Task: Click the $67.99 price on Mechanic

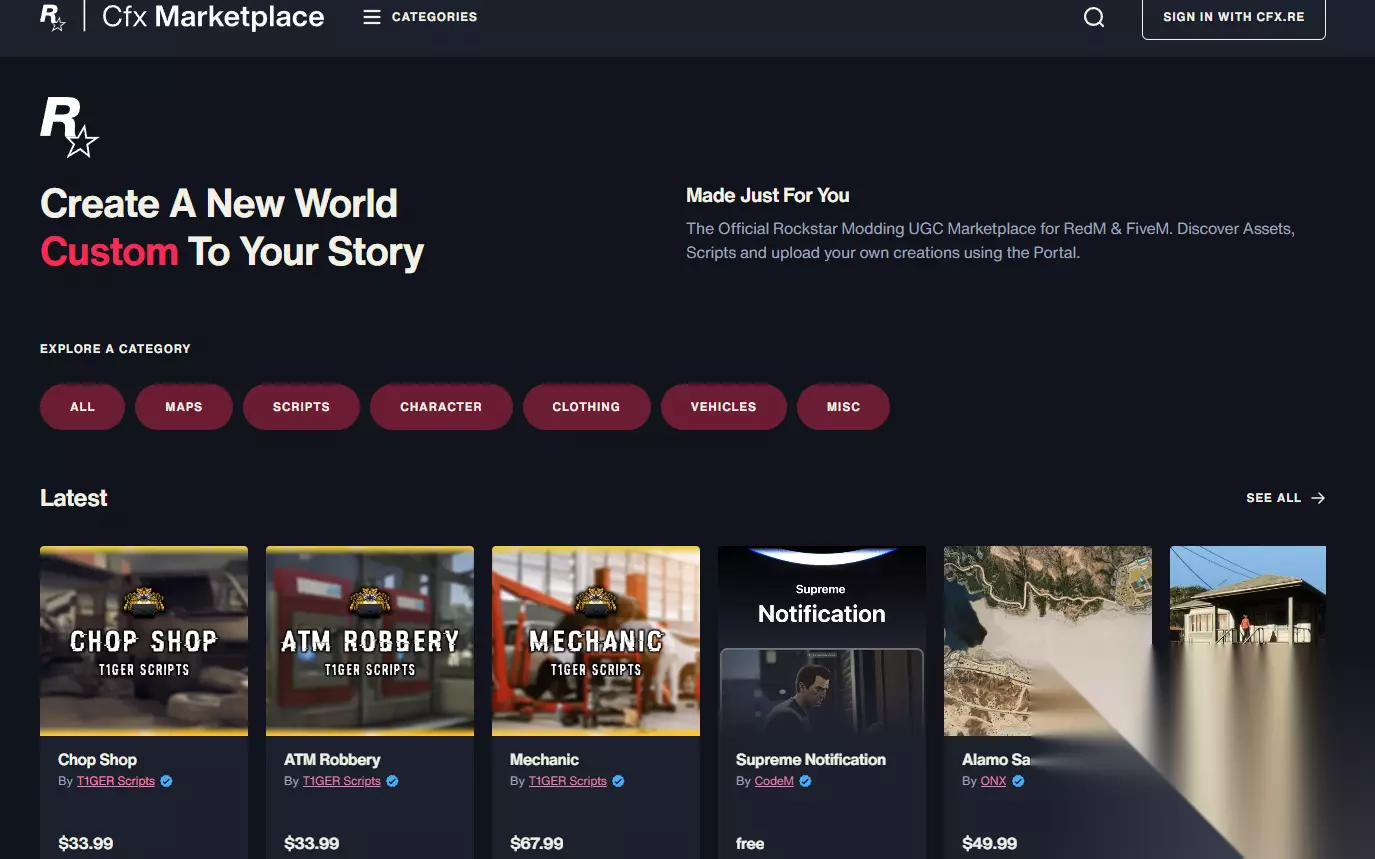Action: click(x=537, y=844)
